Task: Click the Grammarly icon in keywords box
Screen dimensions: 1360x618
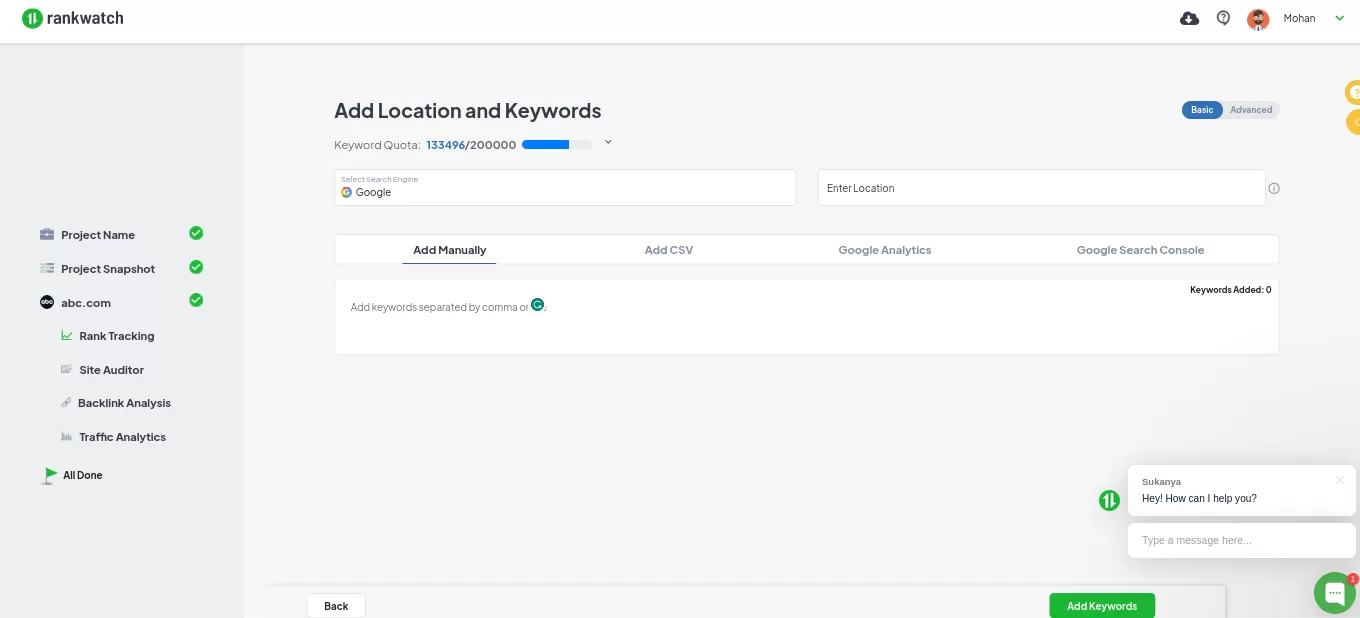Action: (538, 305)
